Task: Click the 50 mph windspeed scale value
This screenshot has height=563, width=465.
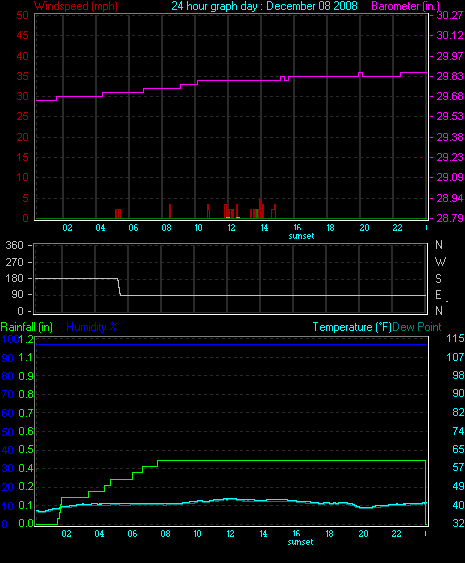Action: pos(23,15)
